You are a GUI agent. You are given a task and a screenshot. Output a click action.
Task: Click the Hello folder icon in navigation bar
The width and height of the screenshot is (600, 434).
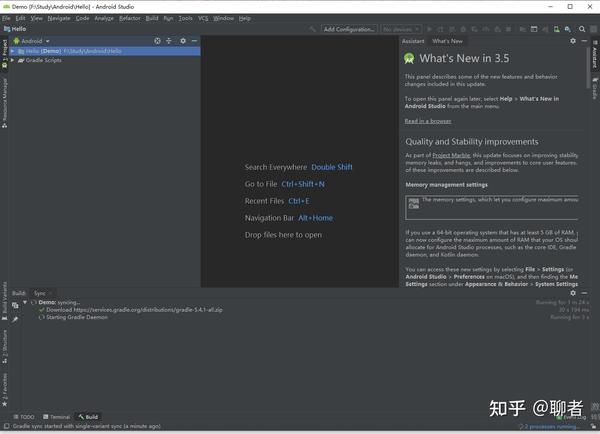tap(7, 29)
